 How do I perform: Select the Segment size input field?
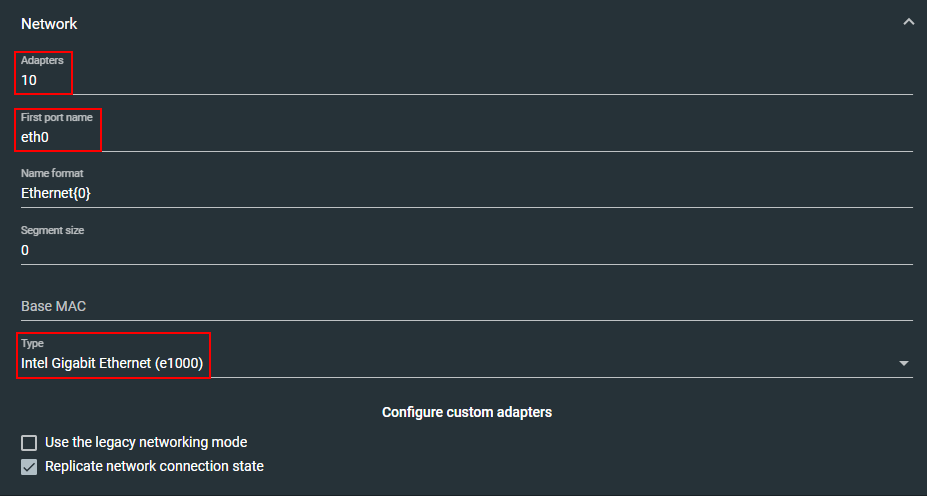click(x=466, y=250)
